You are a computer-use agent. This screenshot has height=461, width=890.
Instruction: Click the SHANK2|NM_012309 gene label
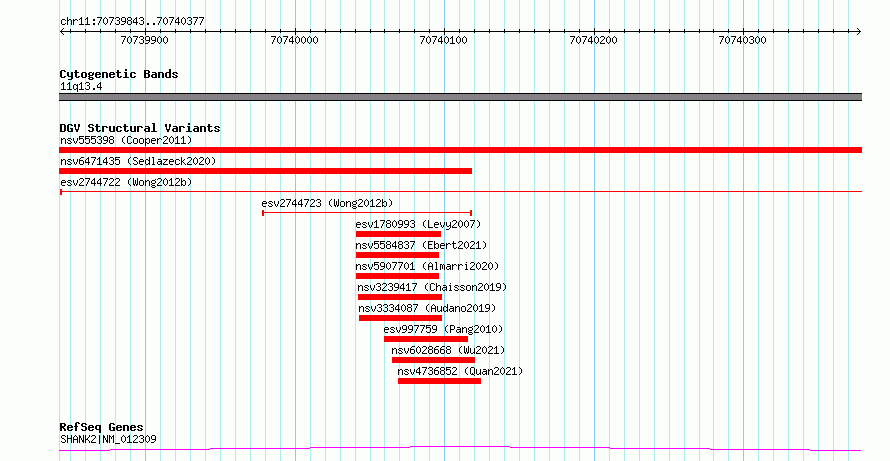click(108, 439)
